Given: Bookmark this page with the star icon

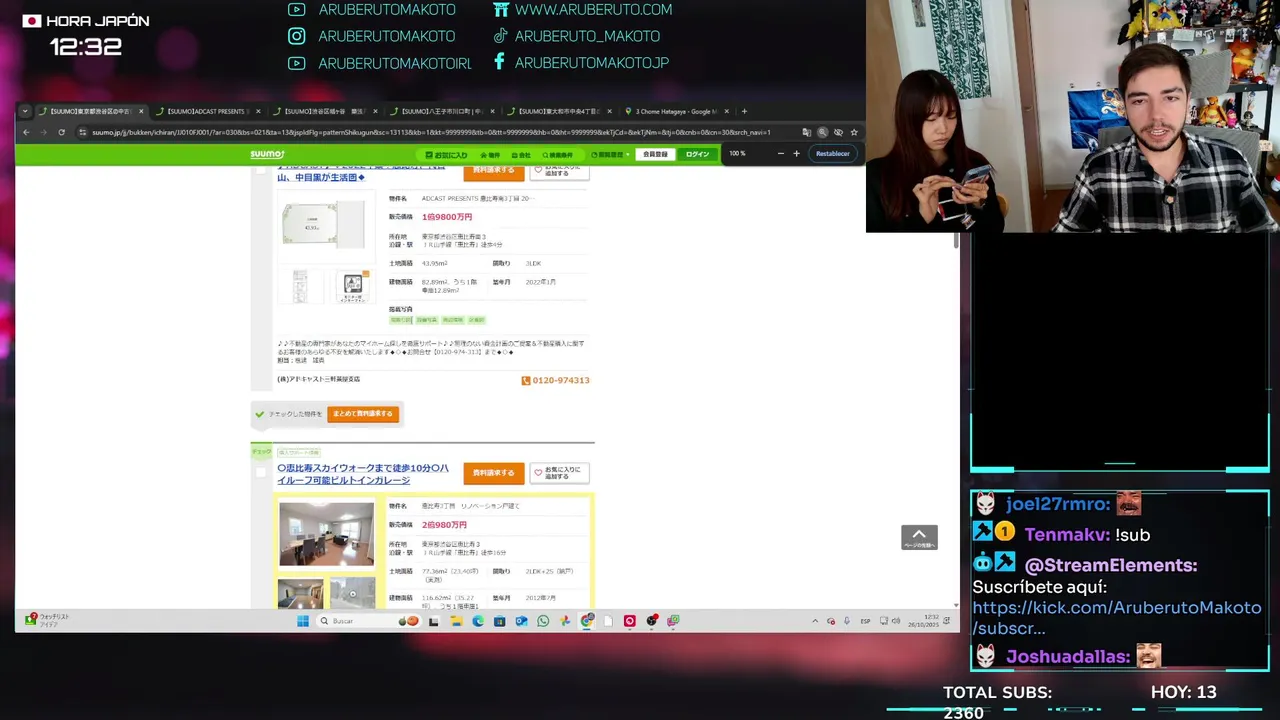Looking at the screenshot, I should coord(854,132).
